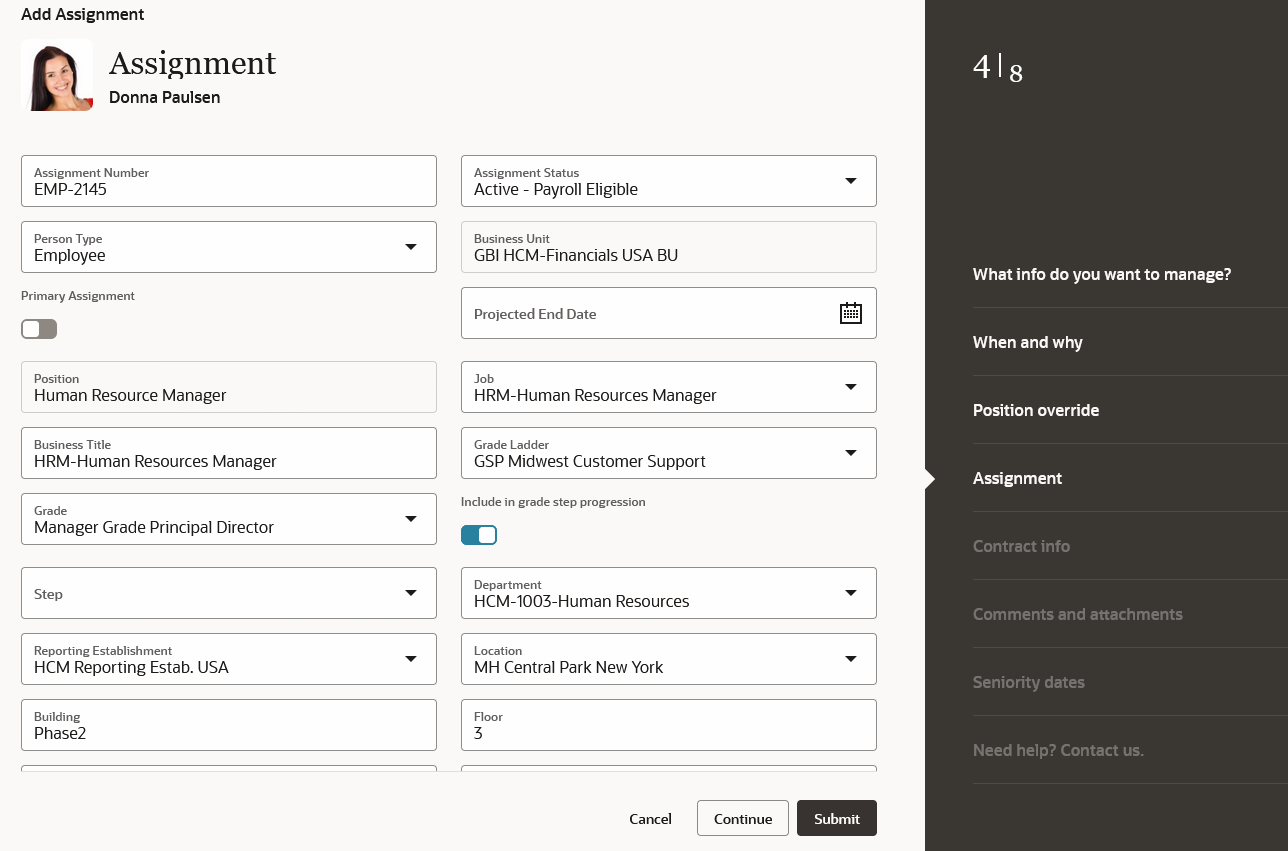Toggle the Primary Assignment switch
Viewport: 1288px width, 851px height.
pyautogui.click(x=39, y=329)
